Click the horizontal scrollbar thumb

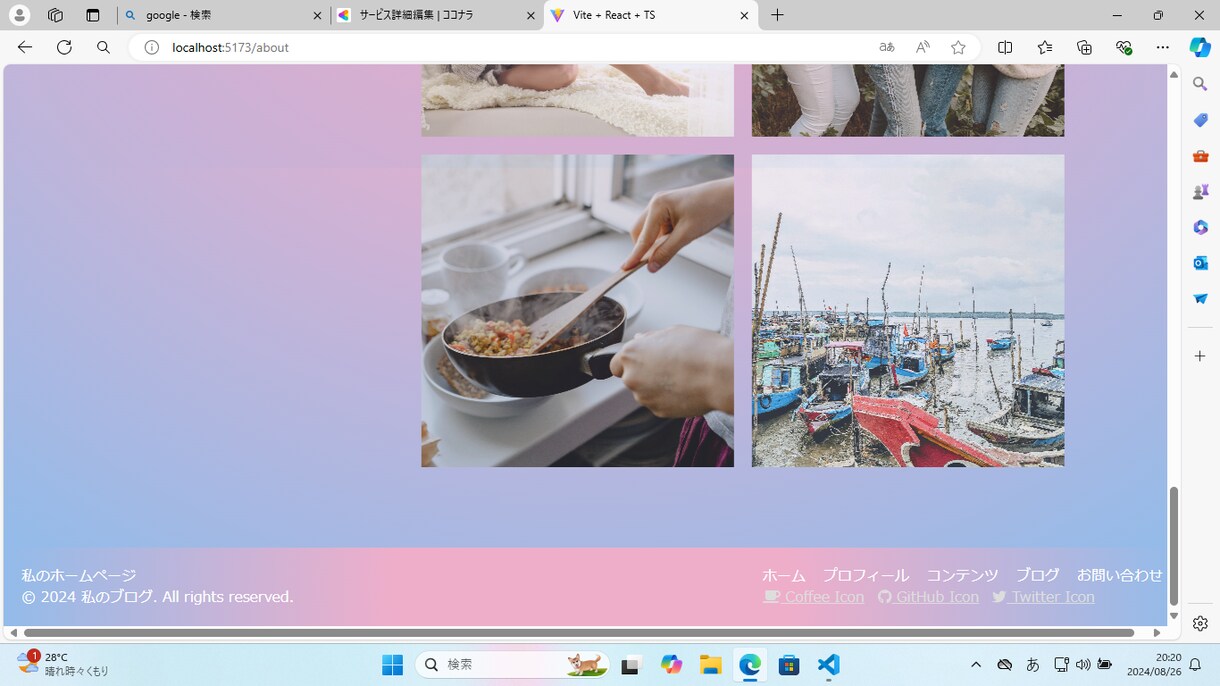[579, 633]
